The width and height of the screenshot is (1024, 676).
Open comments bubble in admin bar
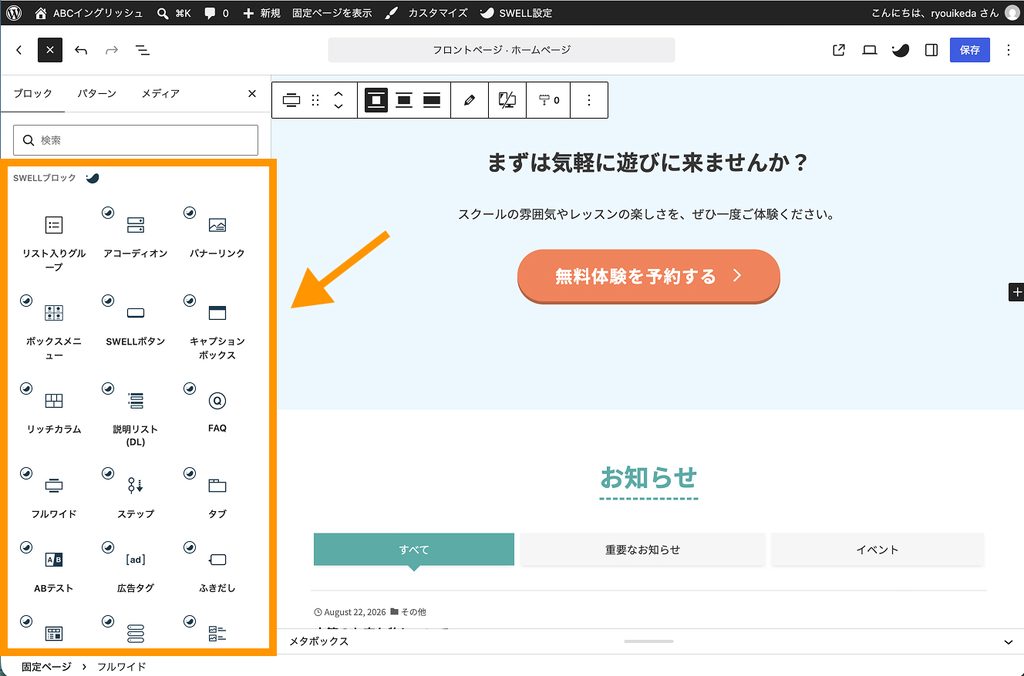click(216, 12)
